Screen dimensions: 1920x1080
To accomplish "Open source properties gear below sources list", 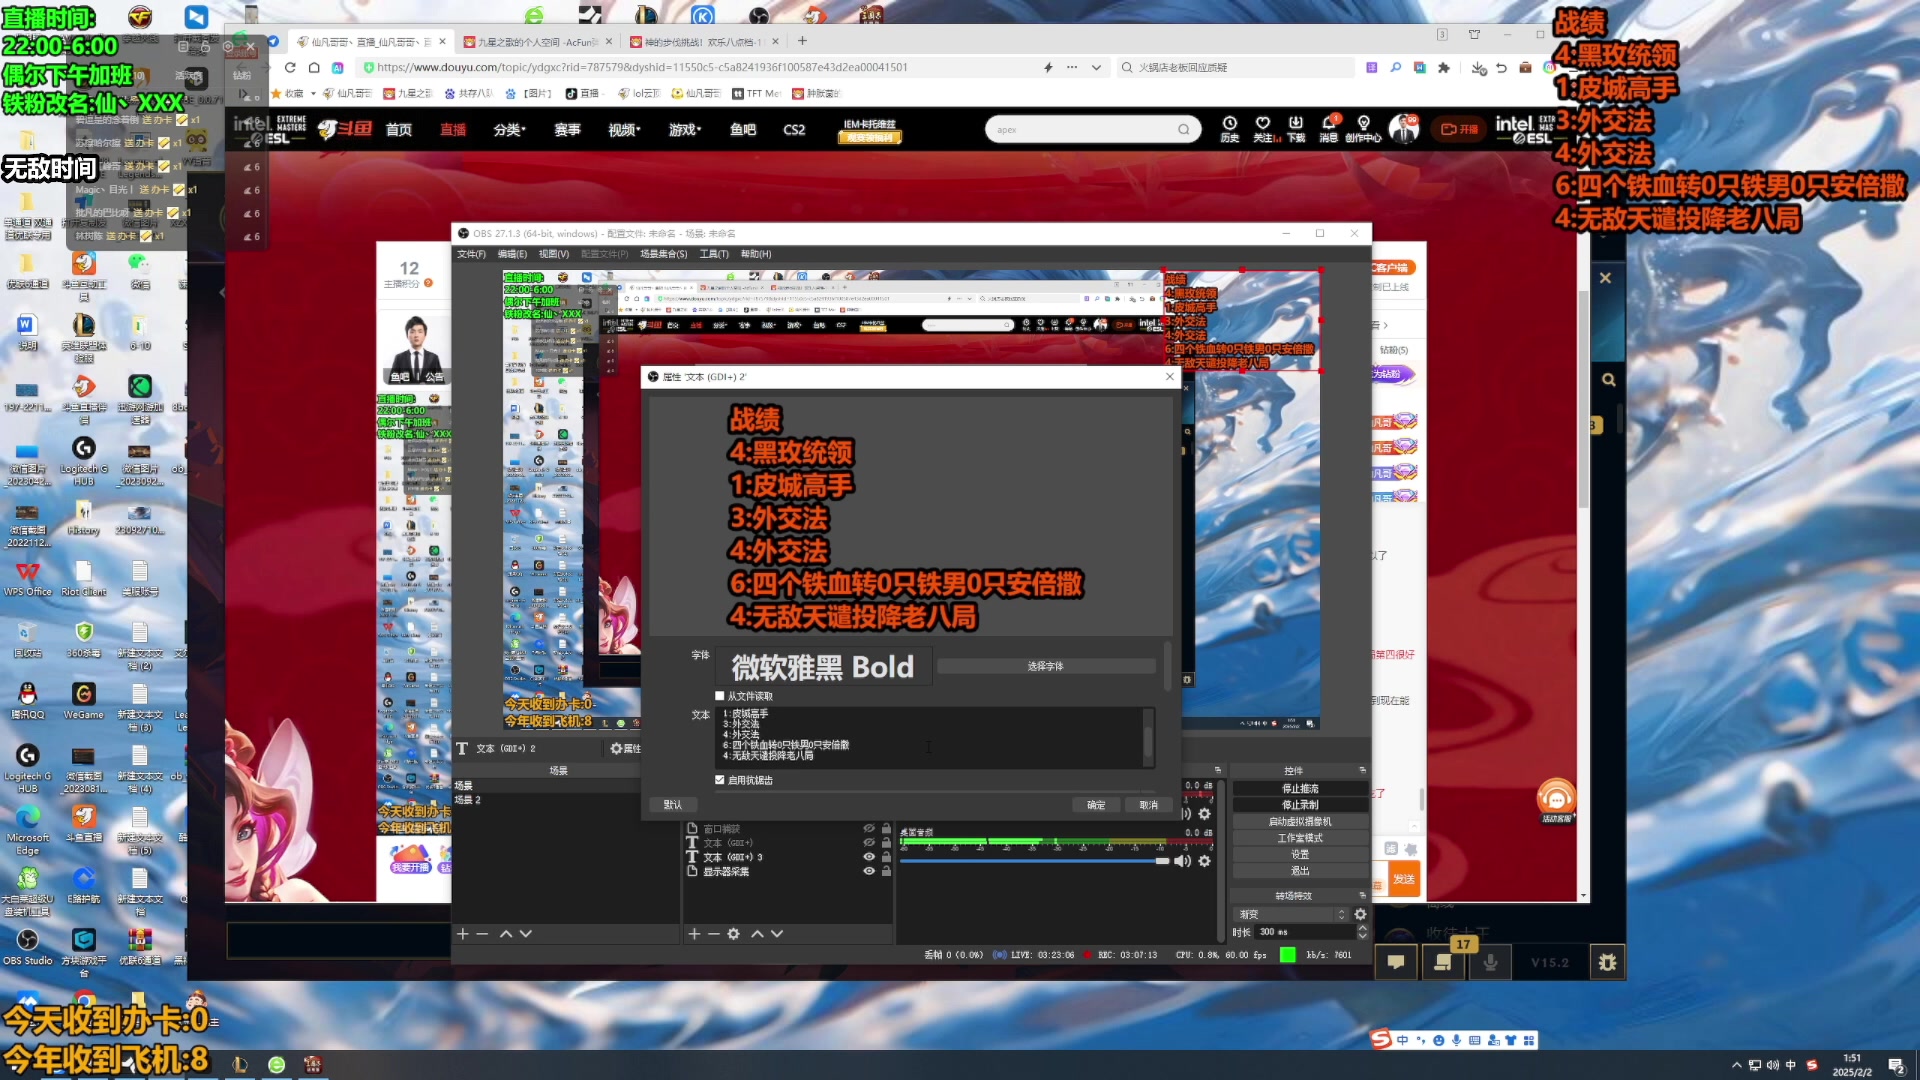I will pyautogui.click(x=733, y=933).
